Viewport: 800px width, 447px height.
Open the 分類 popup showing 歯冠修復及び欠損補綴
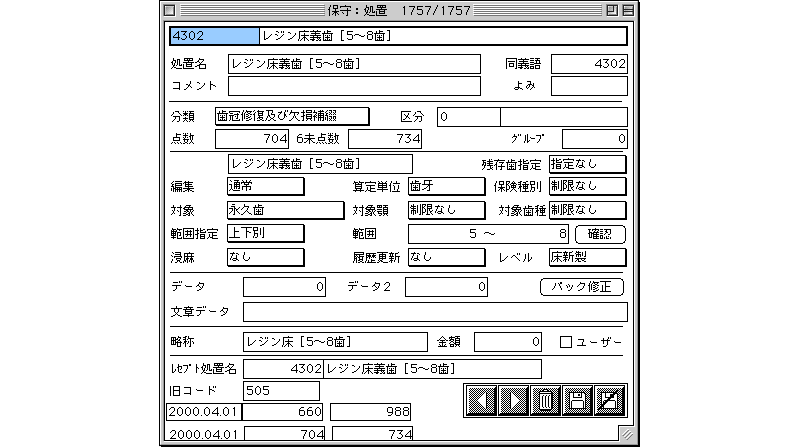298,116
